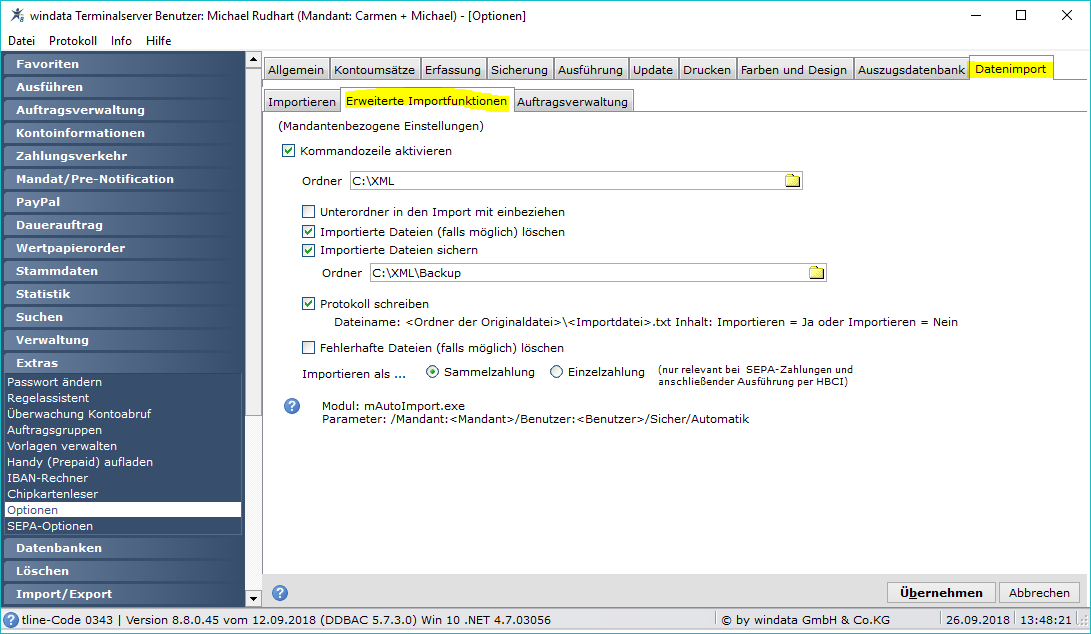This screenshot has height=634, width=1091.
Task: Toggle Importierte Dateien sichern checkbox
Action: tap(308, 250)
